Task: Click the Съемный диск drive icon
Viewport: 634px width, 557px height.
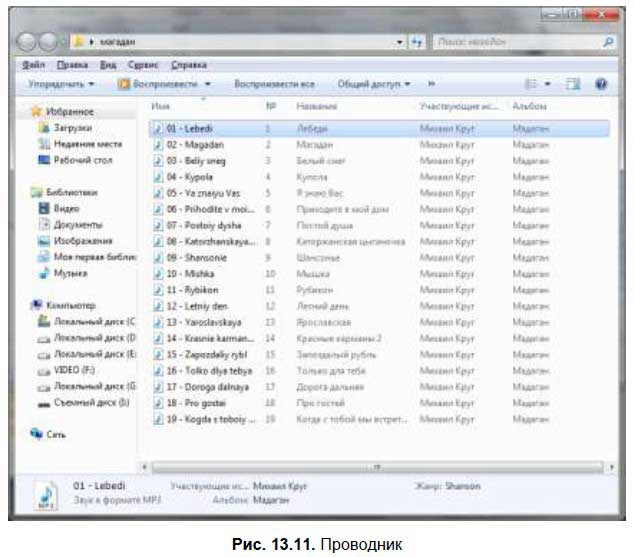Action: (44, 403)
